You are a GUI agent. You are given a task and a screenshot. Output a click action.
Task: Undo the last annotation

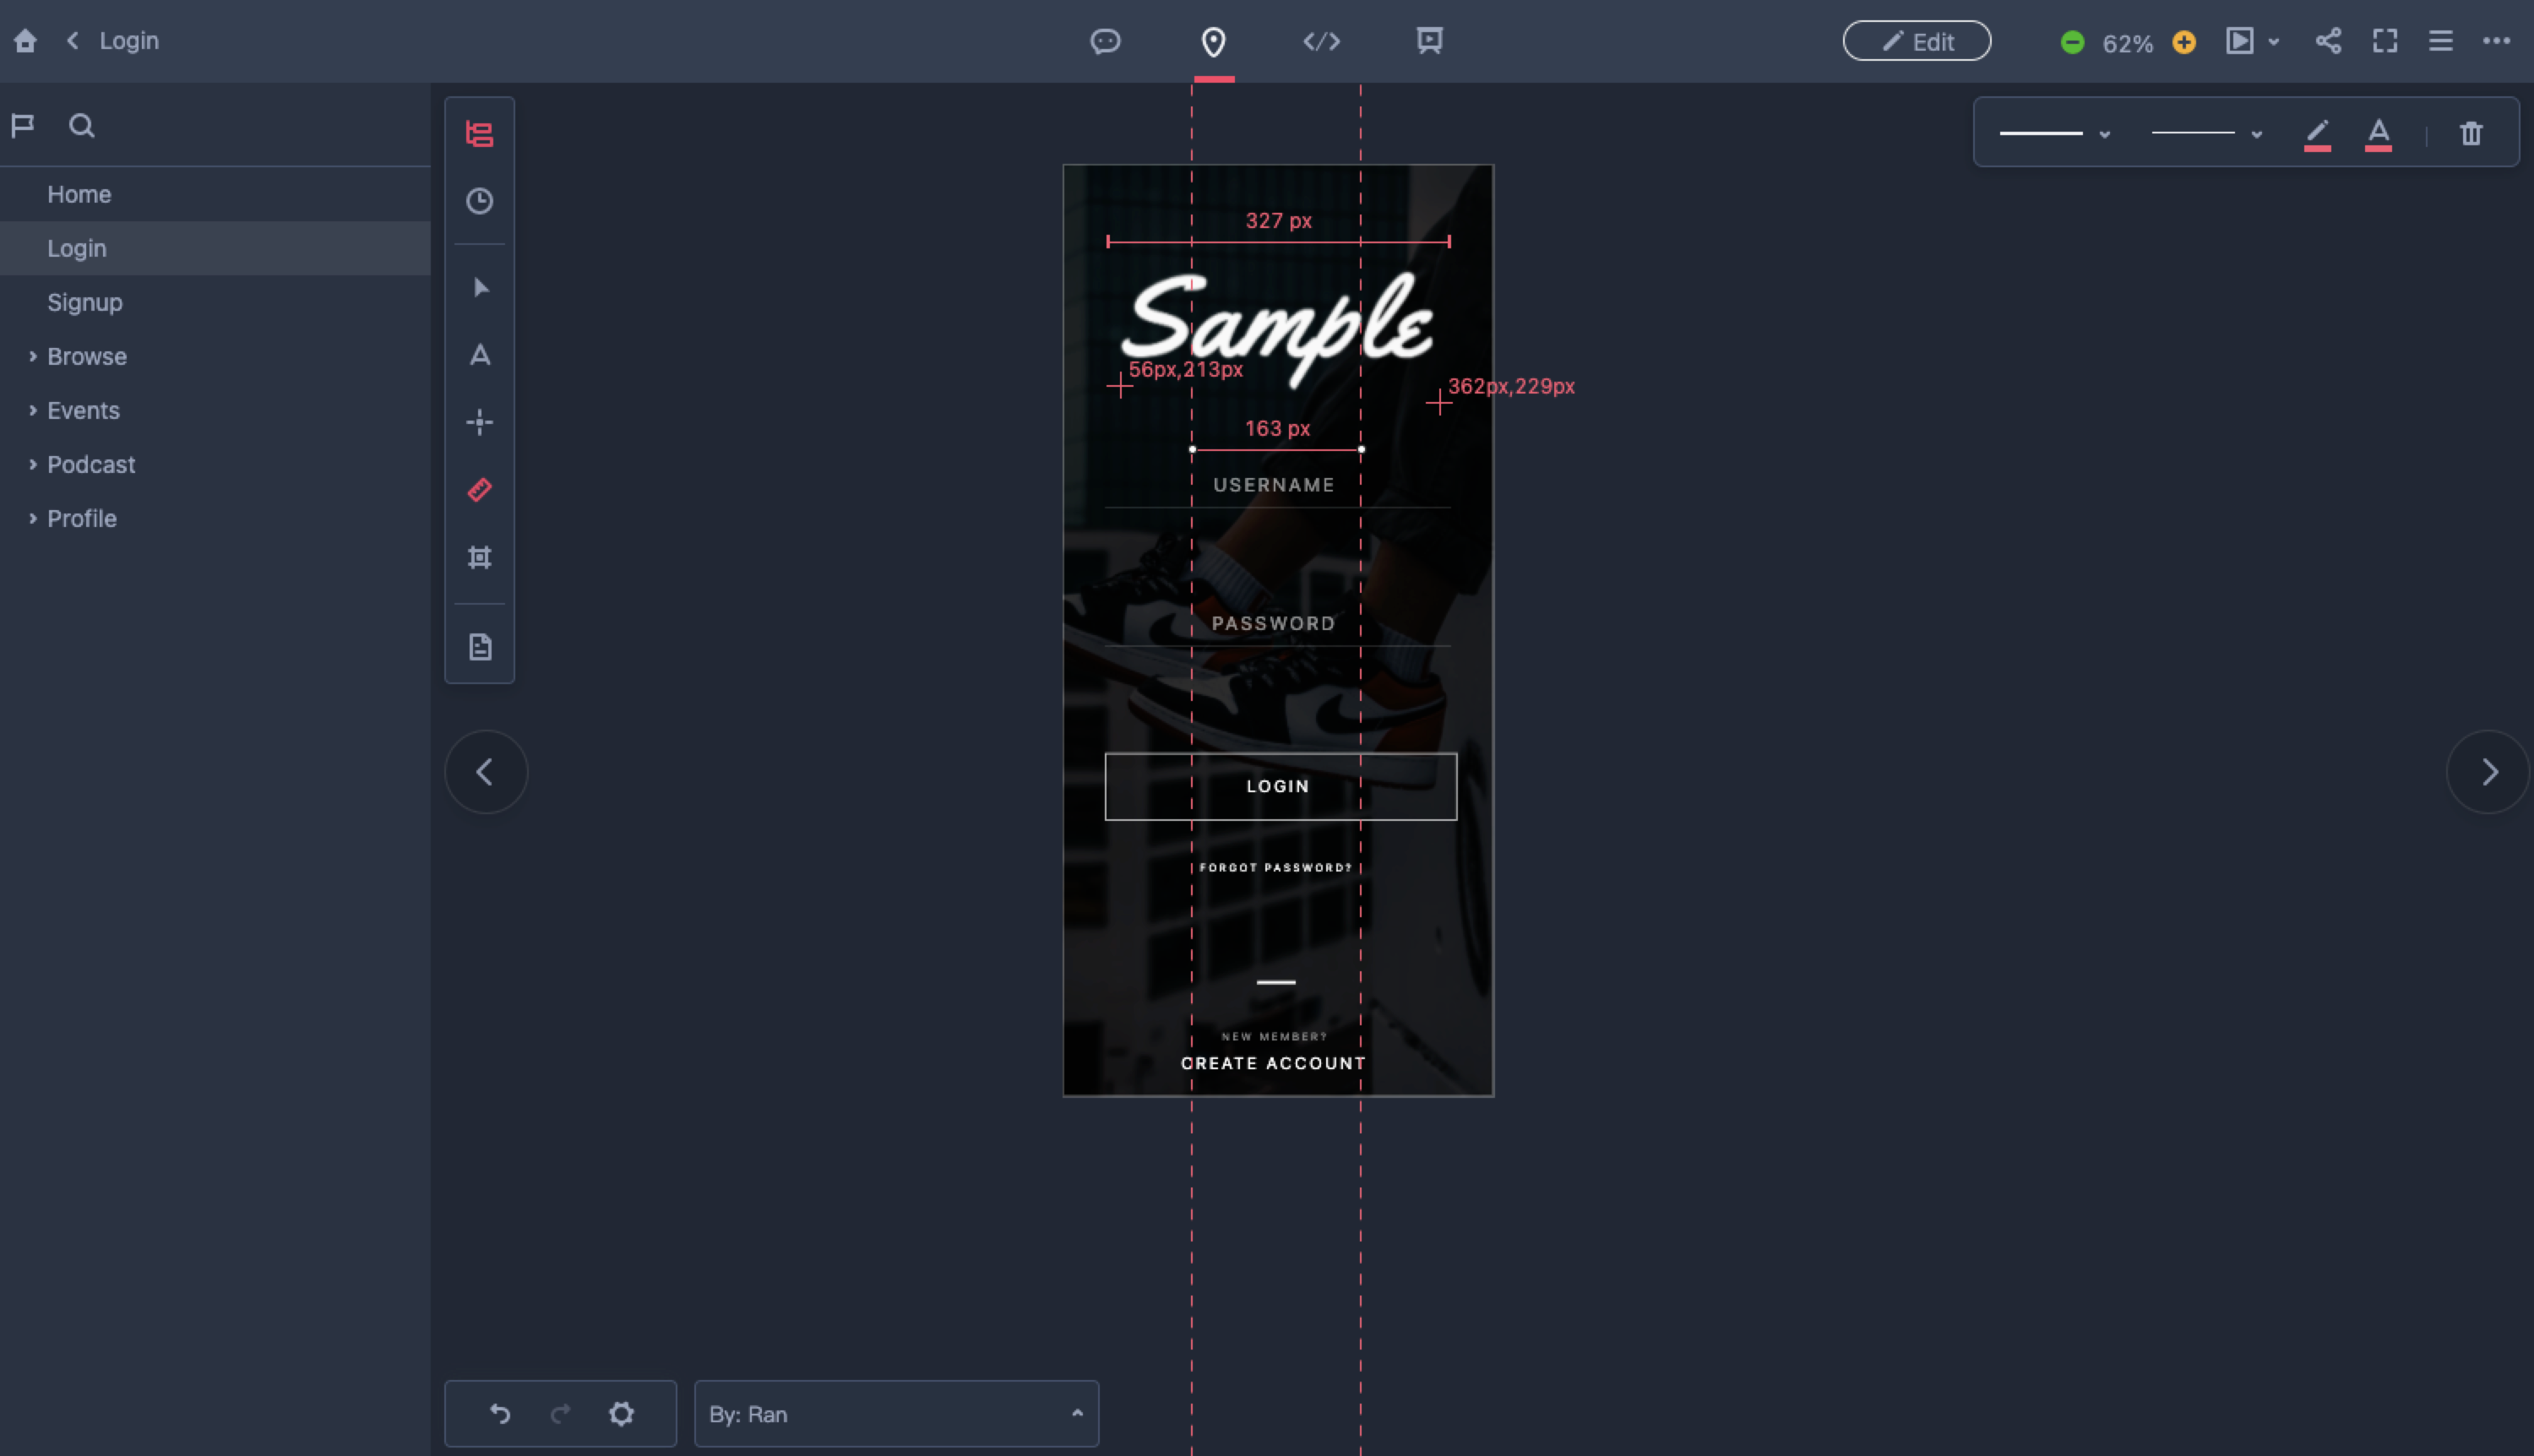(500, 1414)
